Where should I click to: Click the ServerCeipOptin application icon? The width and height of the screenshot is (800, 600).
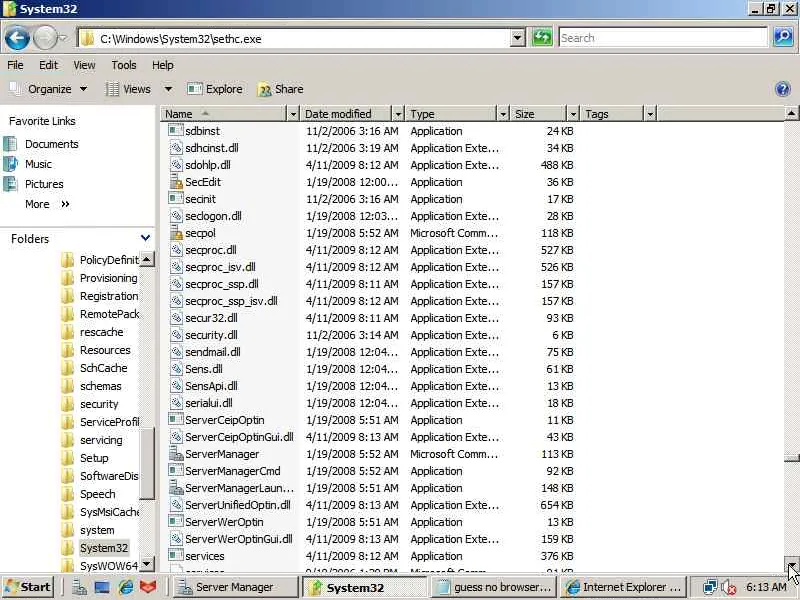click(176, 419)
